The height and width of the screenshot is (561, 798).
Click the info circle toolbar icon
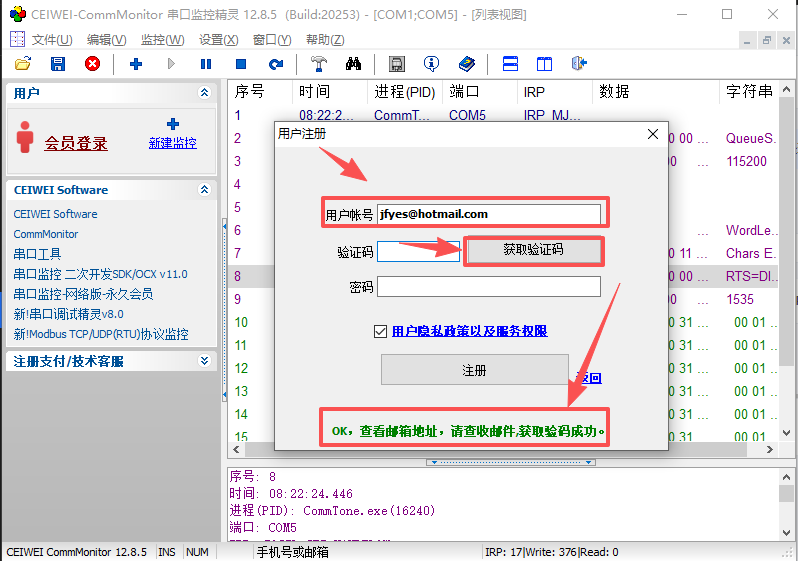(431, 64)
